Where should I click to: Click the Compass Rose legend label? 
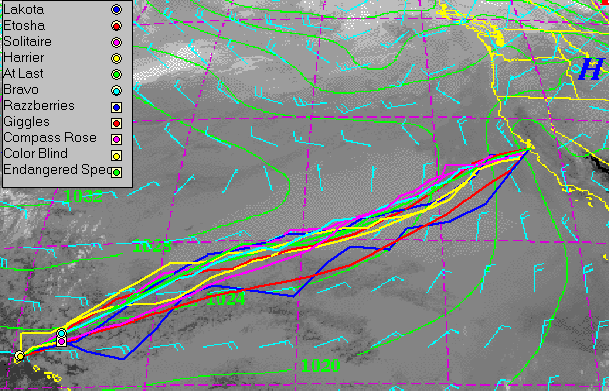50,138
